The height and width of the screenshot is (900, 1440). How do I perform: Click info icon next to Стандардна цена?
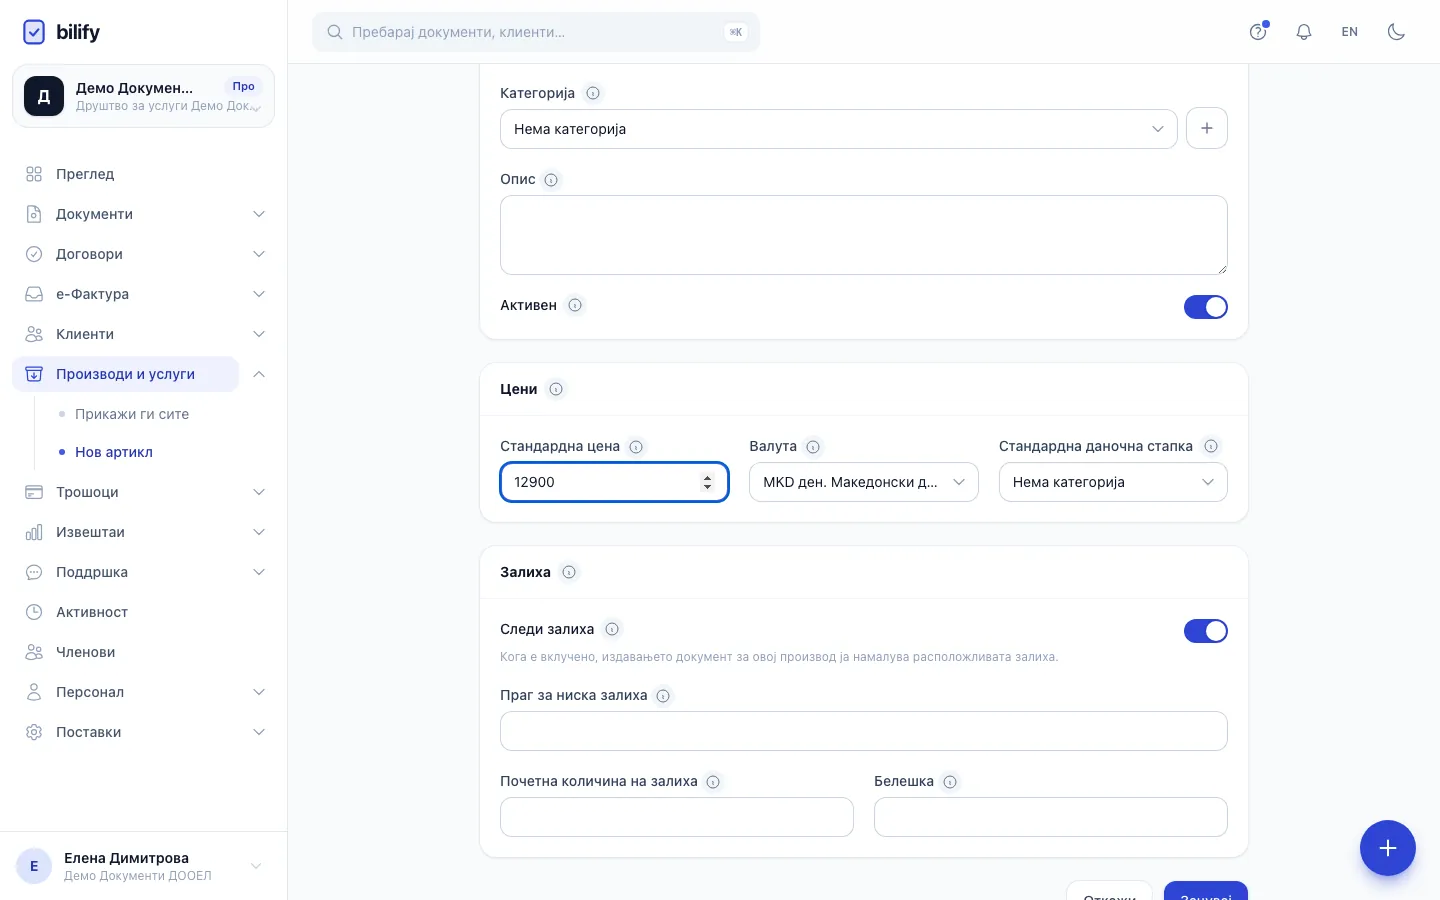(x=636, y=447)
